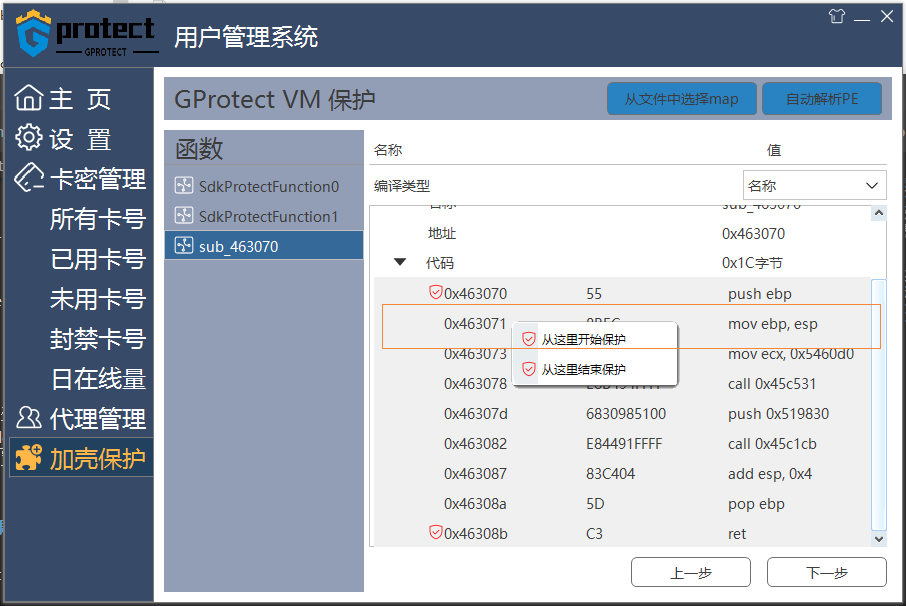Screen dimensions: 906x606
Task: Select 加壳保护 in sidebar
Action: click(x=81, y=458)
